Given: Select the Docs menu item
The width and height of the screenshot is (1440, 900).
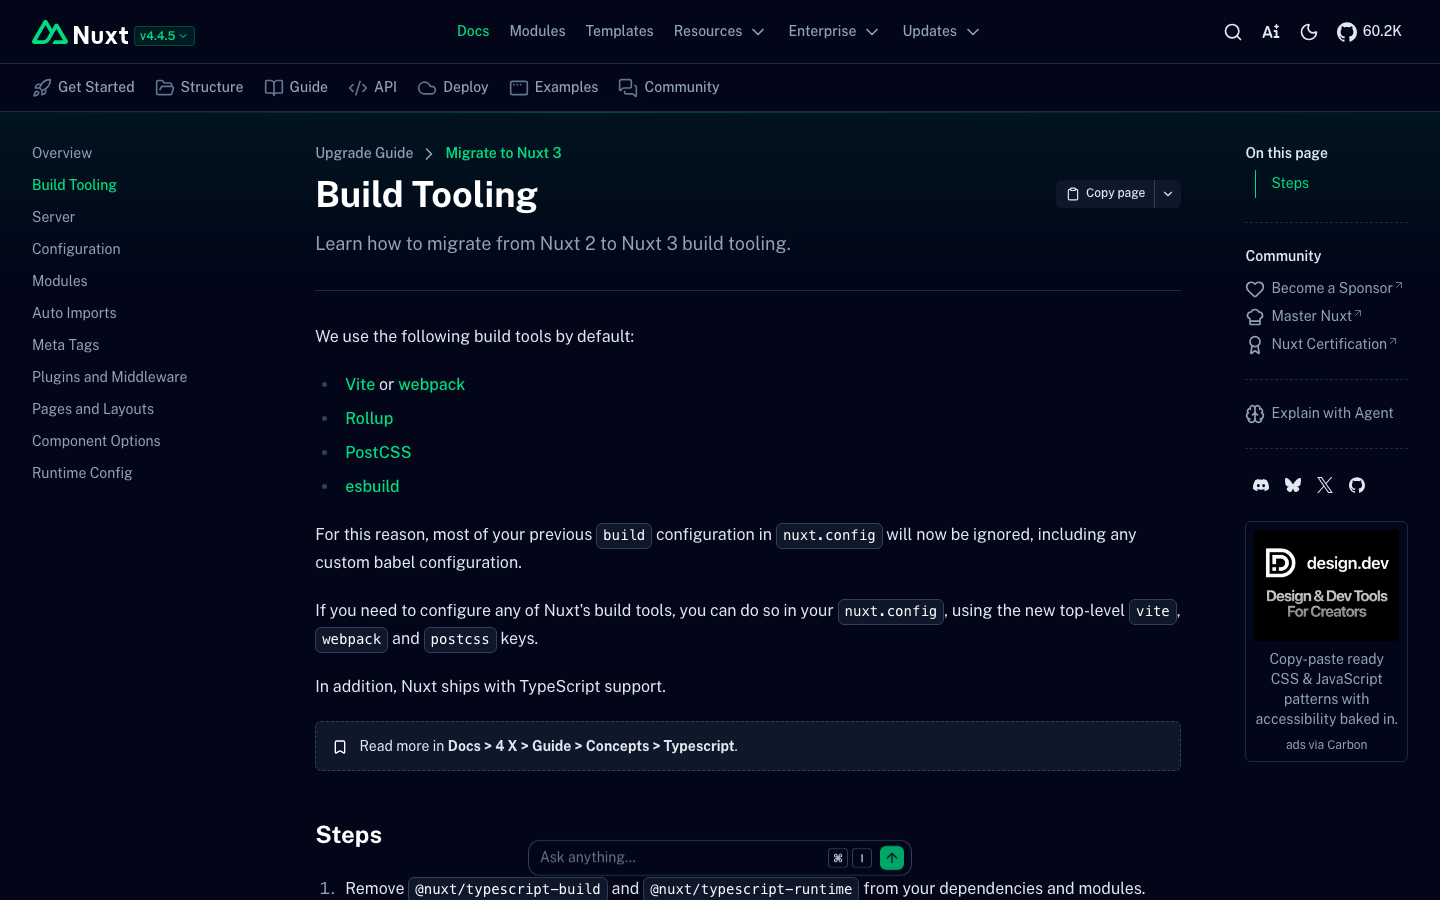Looking at the screenshot, I should pyautogui.click(x=473, y=31).
